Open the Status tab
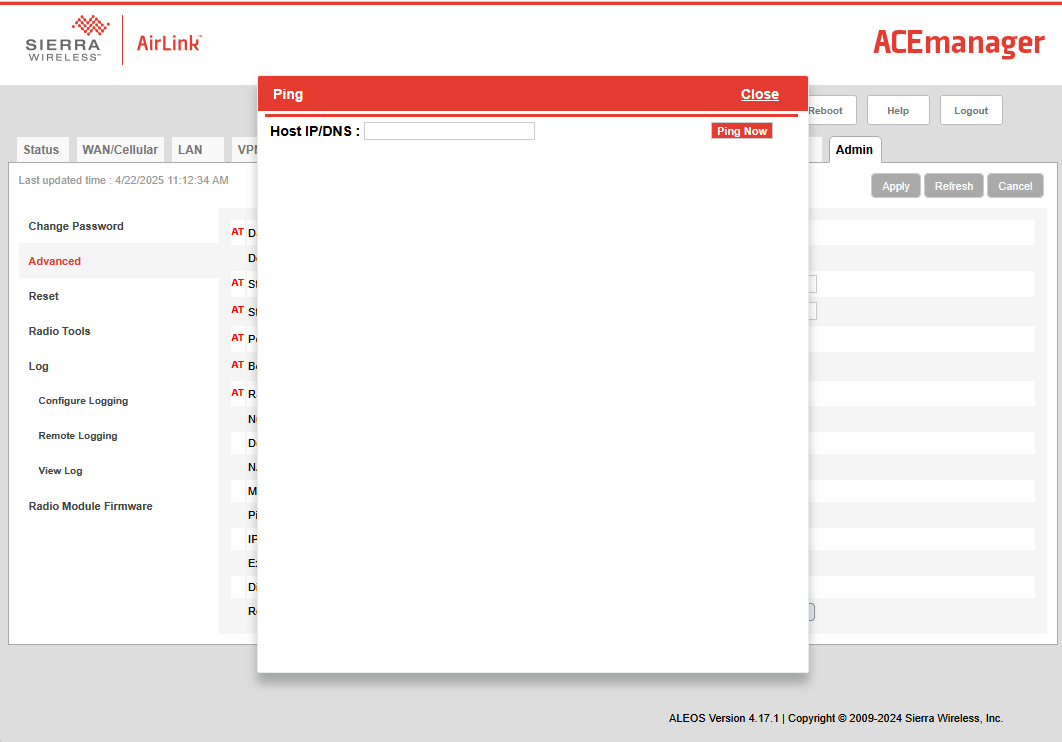The width and height of the screenshot is (1062, 742). pyautogui.click(x=41, y=150)
